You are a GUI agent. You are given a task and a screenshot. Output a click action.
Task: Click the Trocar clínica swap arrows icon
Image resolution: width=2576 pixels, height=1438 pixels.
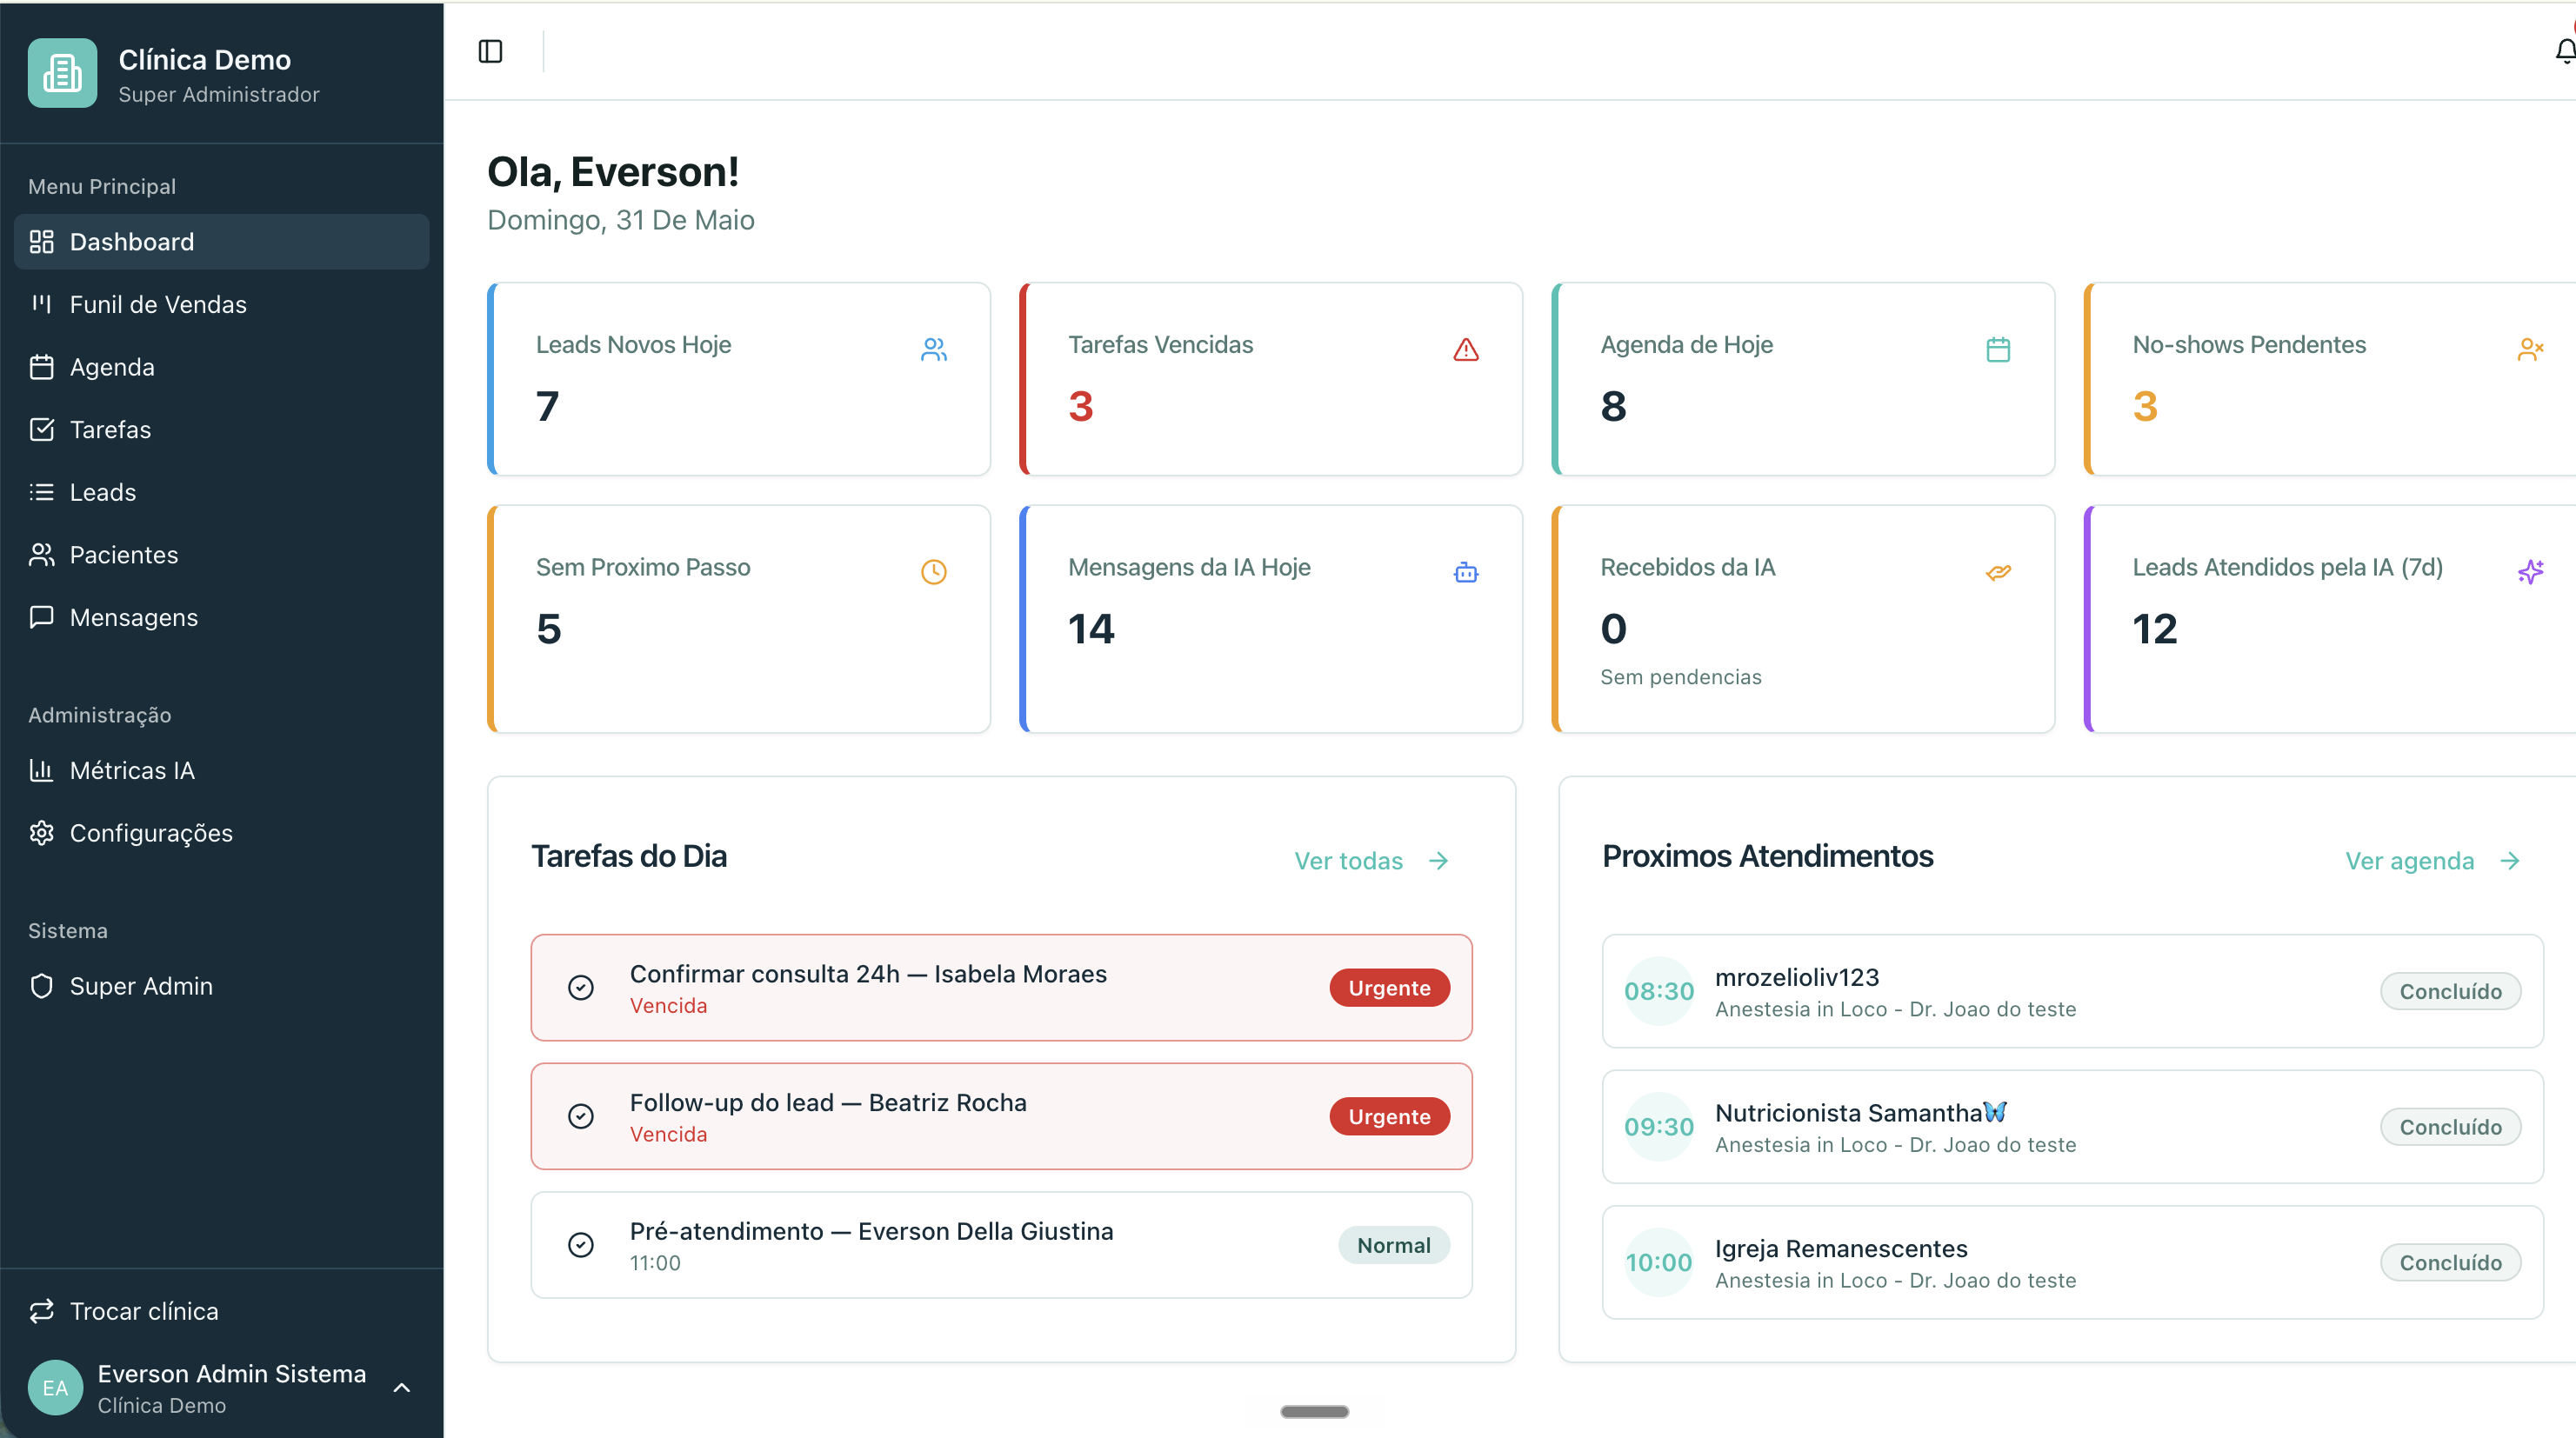point(41,1311)
